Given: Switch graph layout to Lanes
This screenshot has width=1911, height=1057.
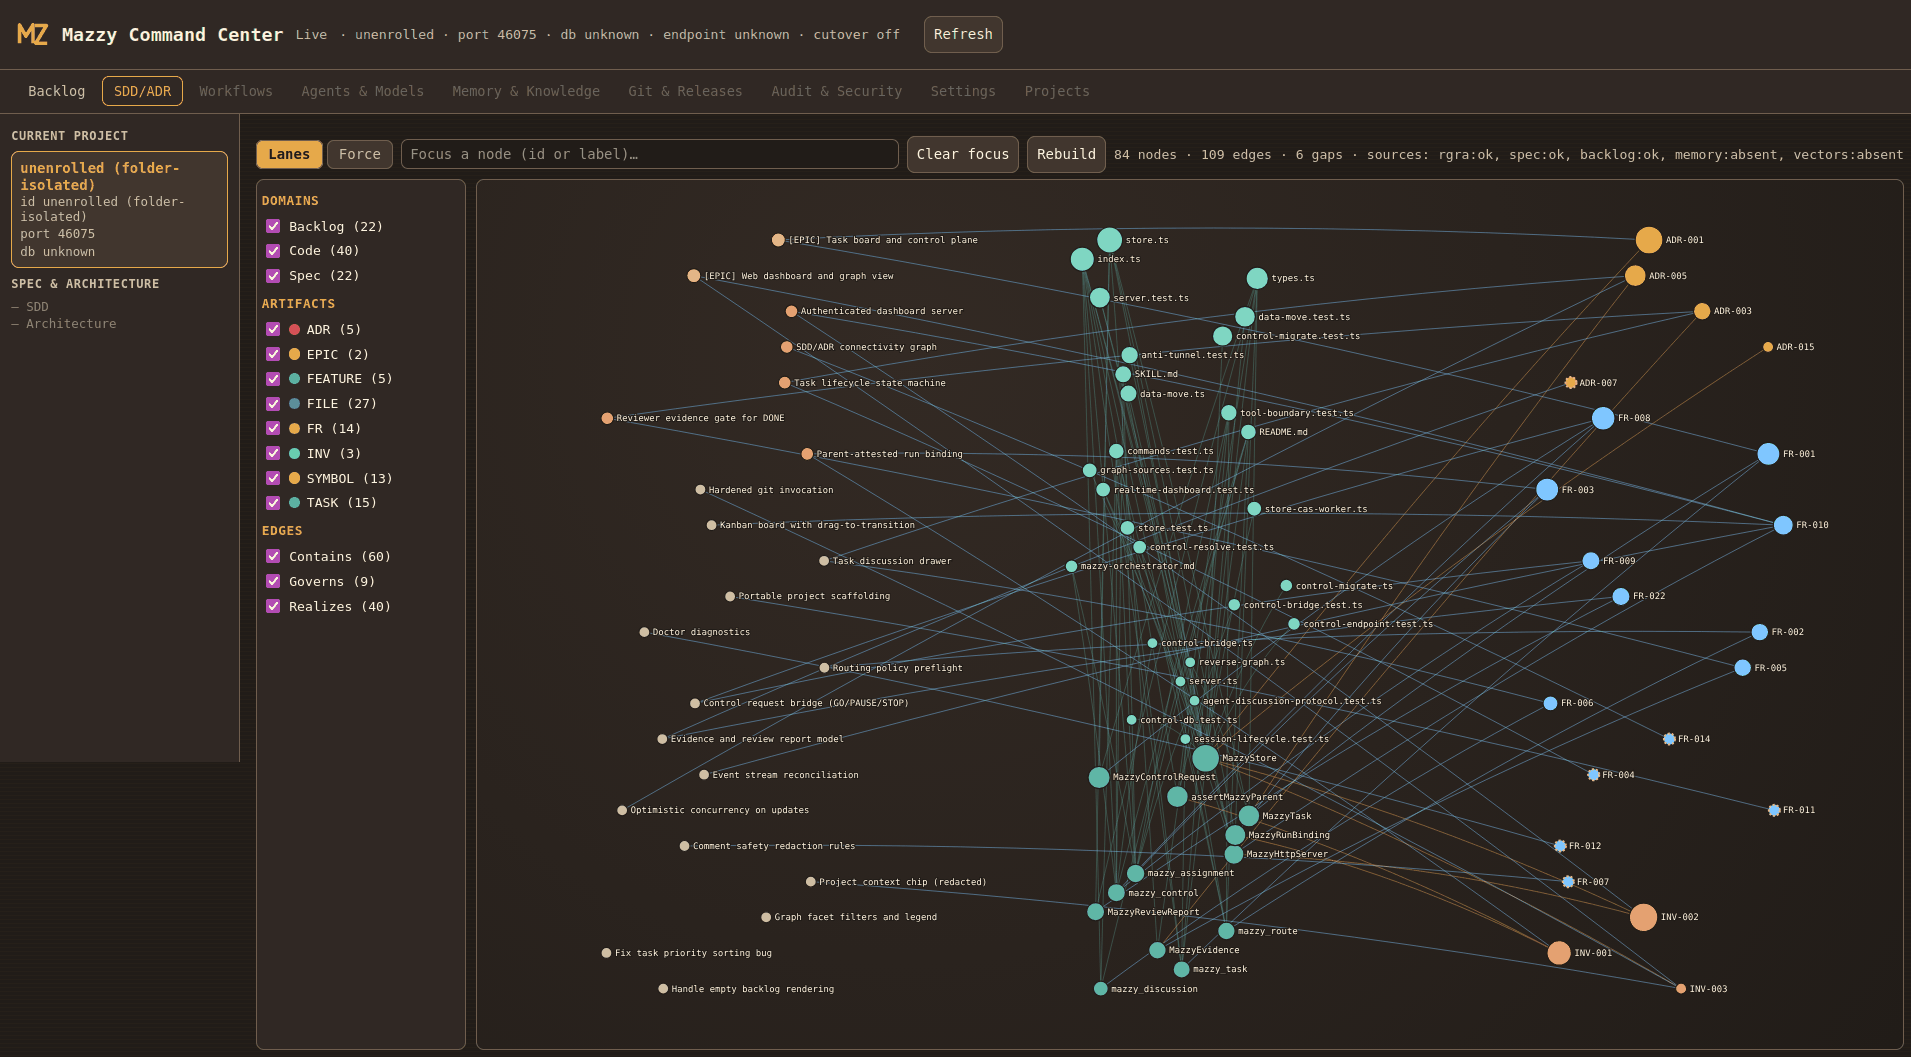Looking at the screenshot, I should pyautogui.click(x=289, y=154).
